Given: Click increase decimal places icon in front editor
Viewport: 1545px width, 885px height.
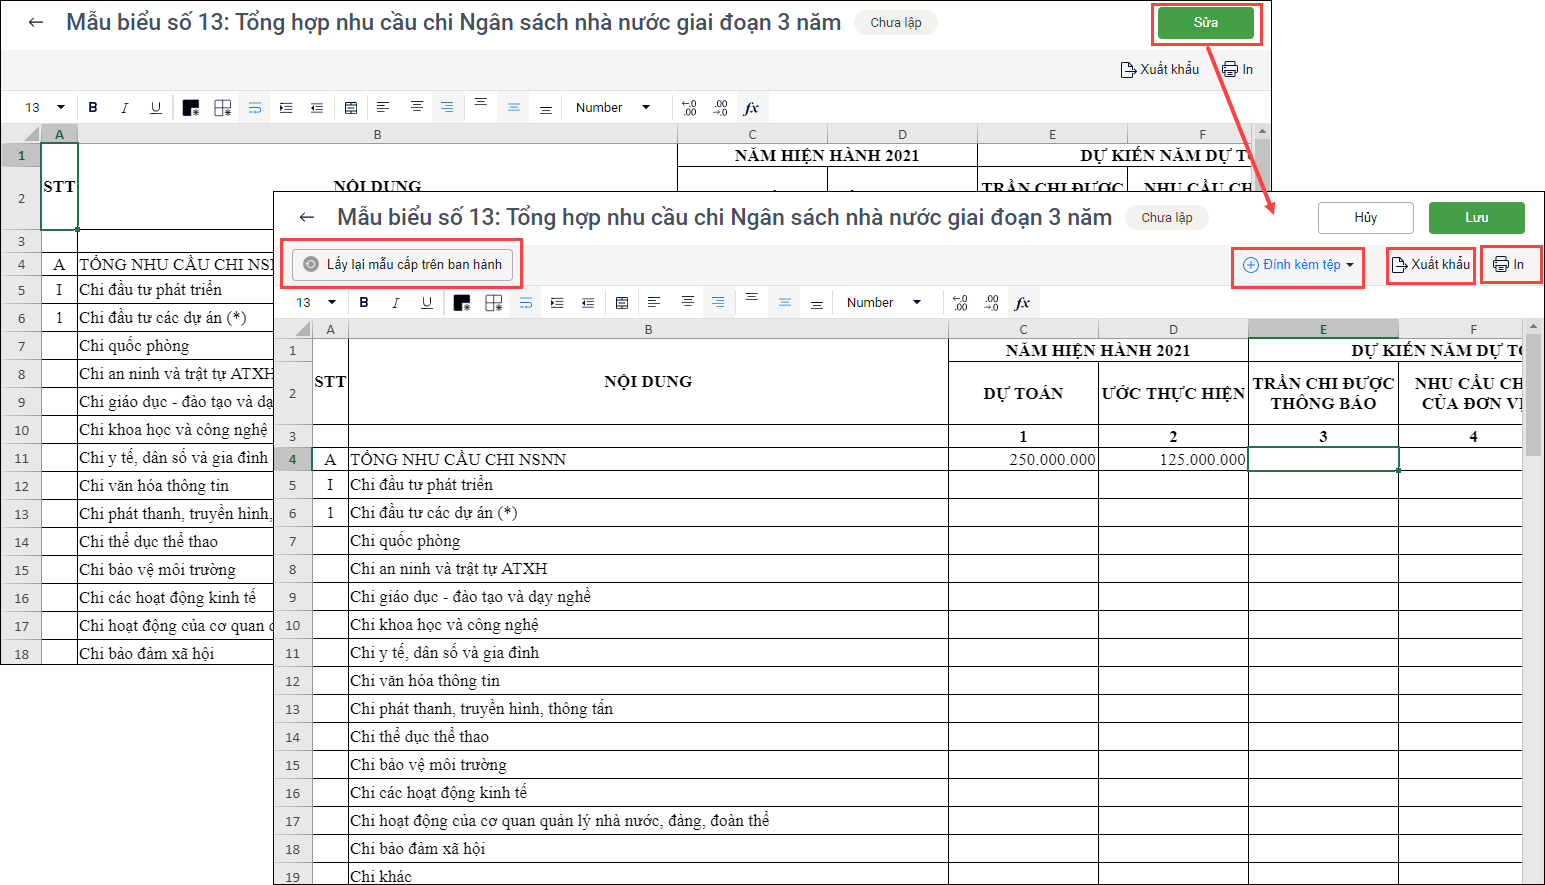Looking at the screenshot, I should (x=960, y=303).
